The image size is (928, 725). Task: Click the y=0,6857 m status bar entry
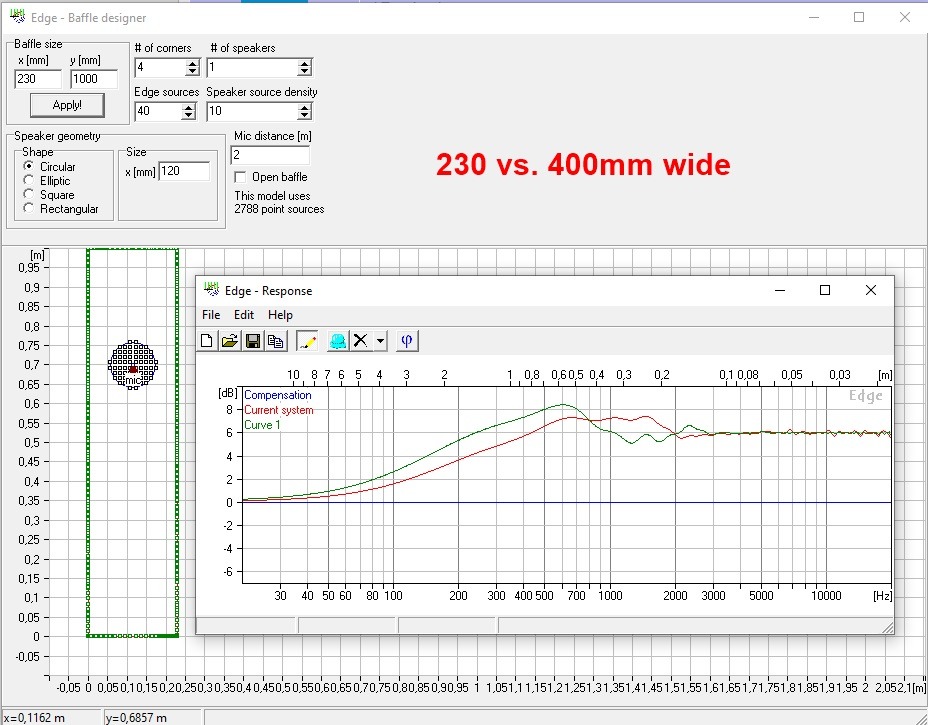click(x=136, y=718)
